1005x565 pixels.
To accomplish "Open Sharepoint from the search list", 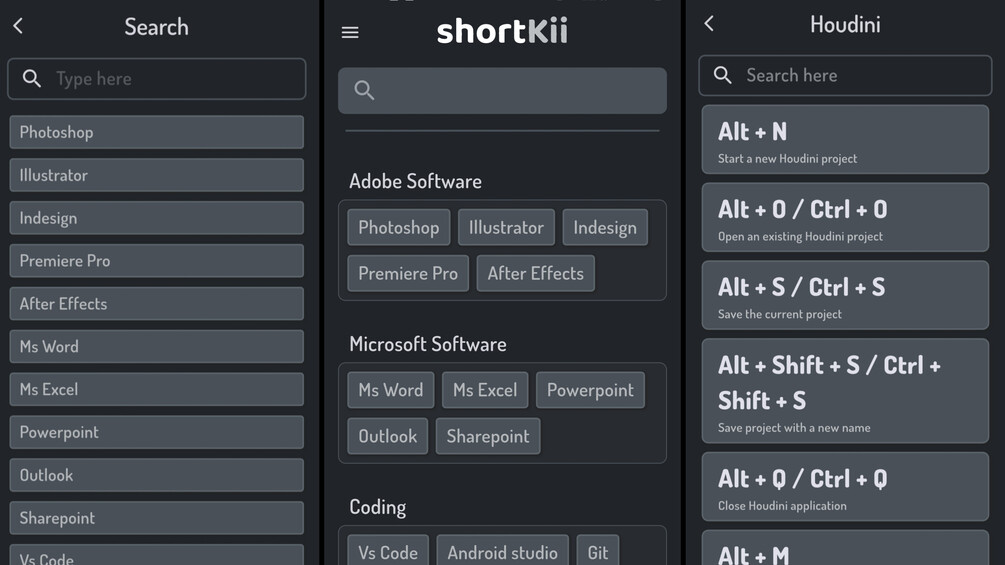I will (x=156, y=518).
